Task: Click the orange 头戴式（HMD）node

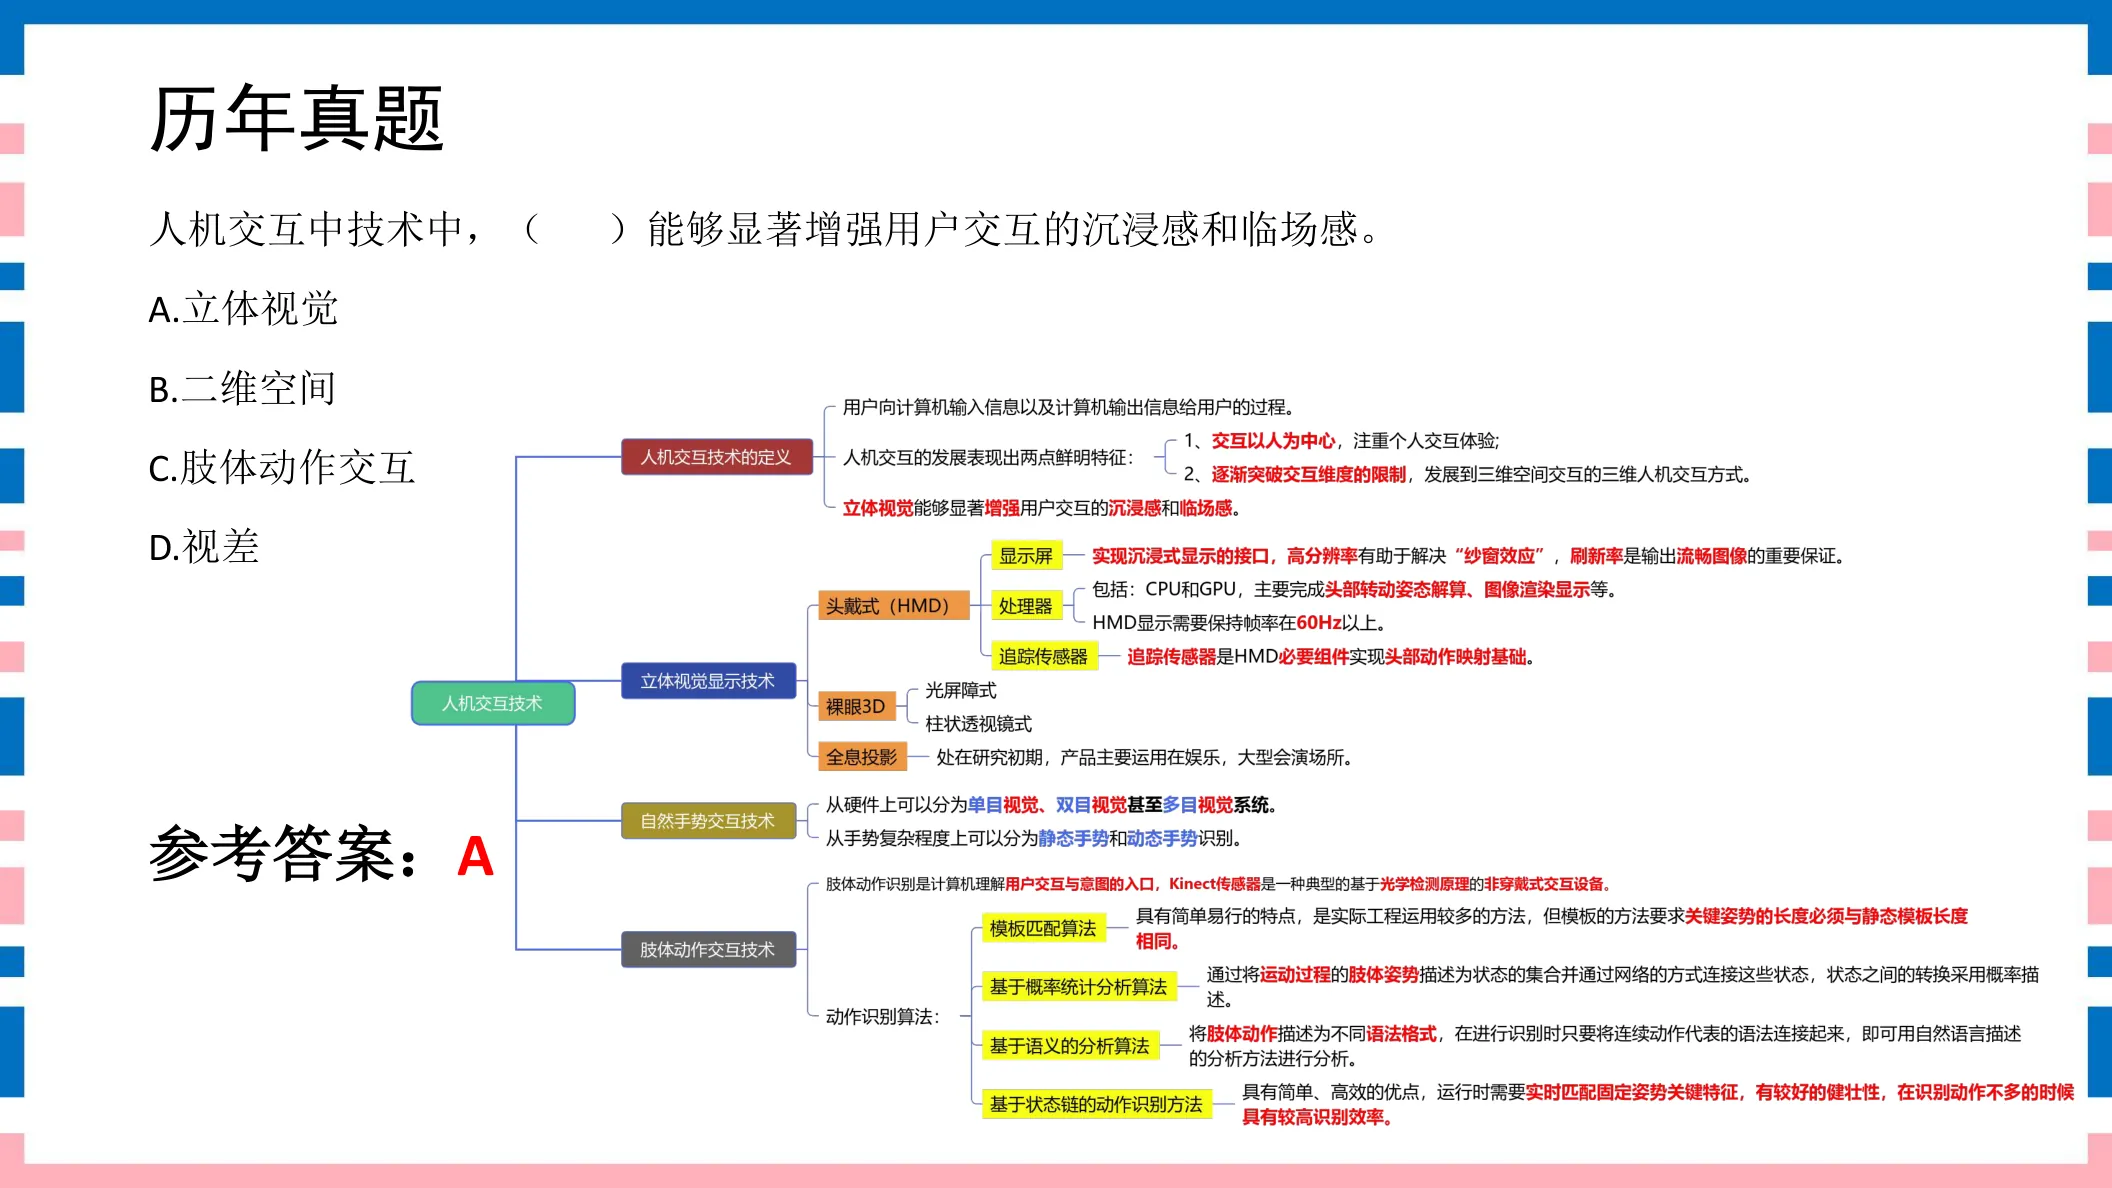Action: click(x=893, y=606)
